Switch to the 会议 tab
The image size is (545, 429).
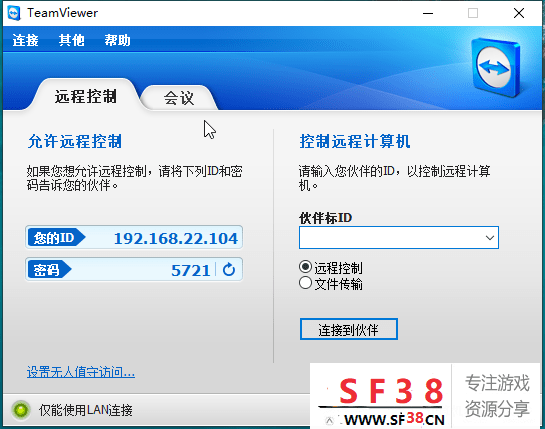click(x=179, y=98)
